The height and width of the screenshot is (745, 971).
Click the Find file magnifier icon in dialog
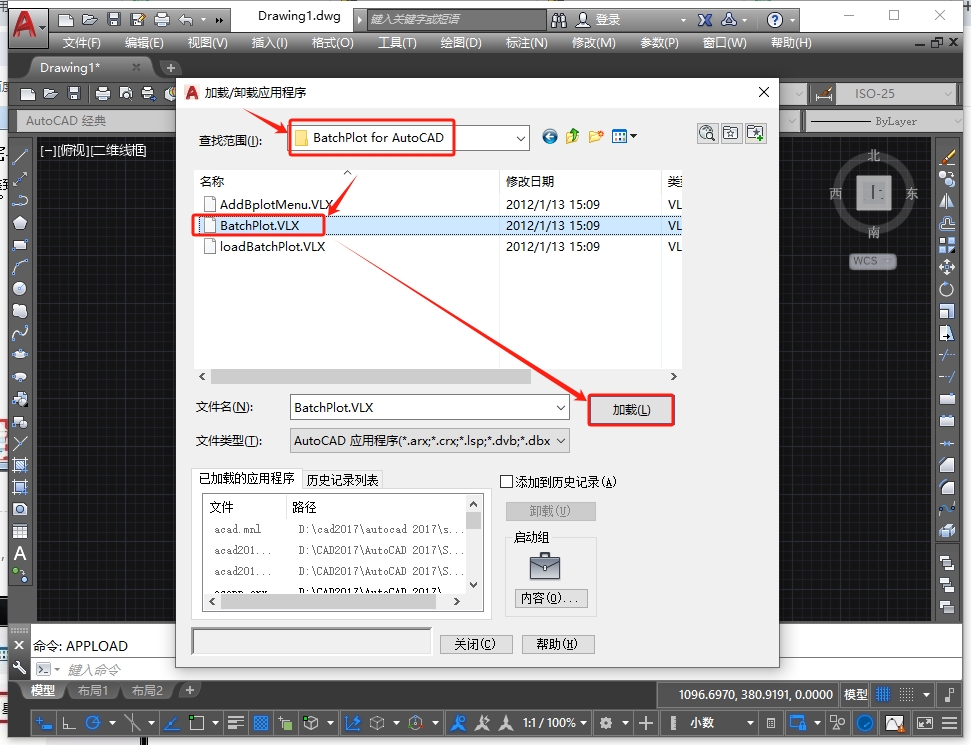(707, 133)
